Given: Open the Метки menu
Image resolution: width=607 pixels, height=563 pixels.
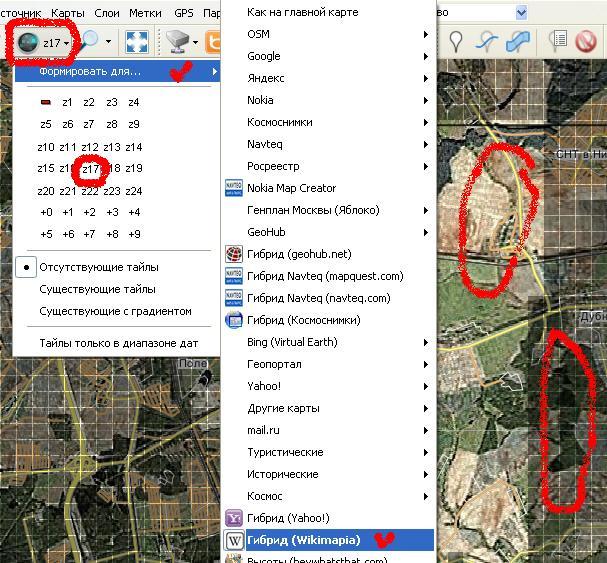Looking at the screenshot, I should [x=145, y=13].
